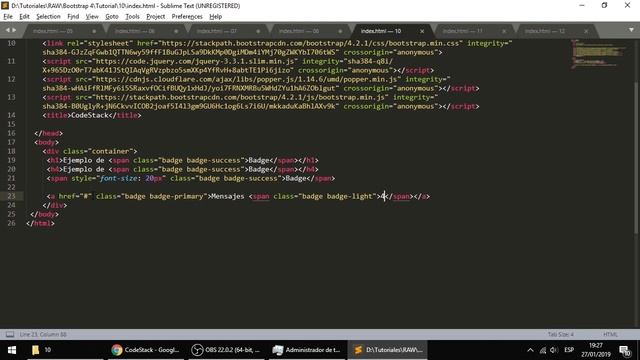Click unsaved dot on index.html — 06 tab
Screen dimensions: 640x360
coord(176,31)
